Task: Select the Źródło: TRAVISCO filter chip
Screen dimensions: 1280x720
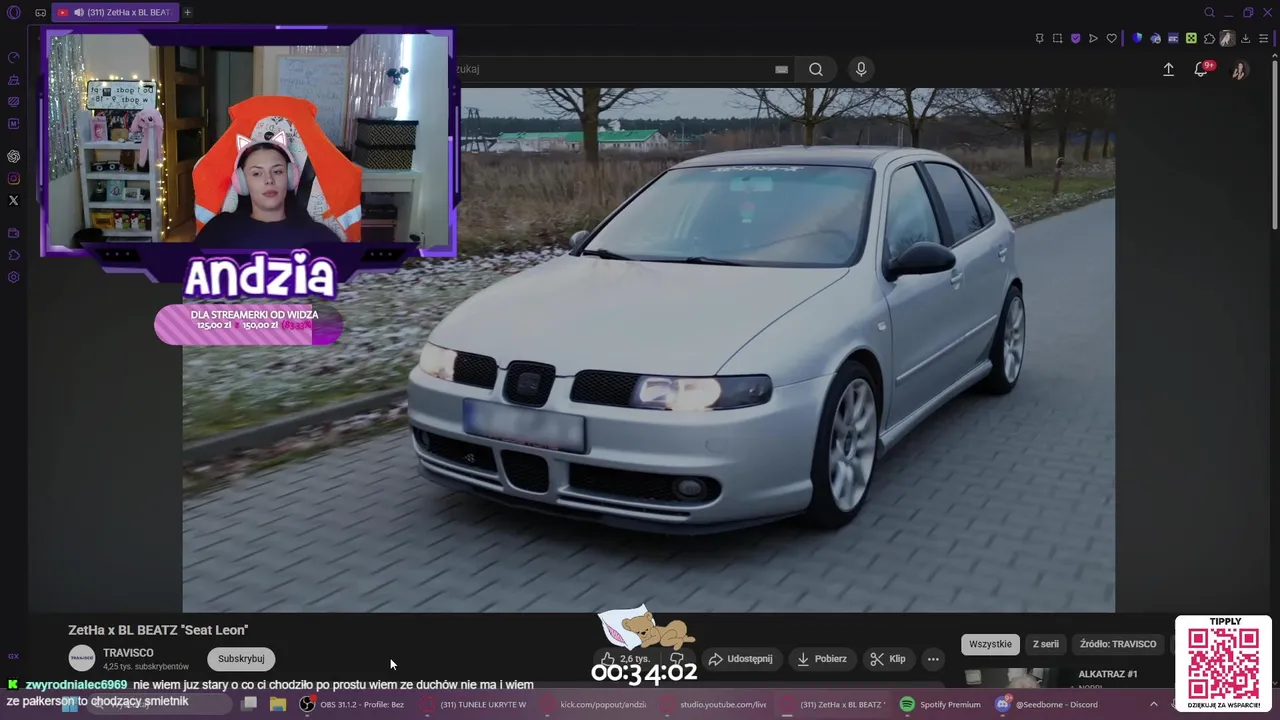Action: (x=1118, y=644)
